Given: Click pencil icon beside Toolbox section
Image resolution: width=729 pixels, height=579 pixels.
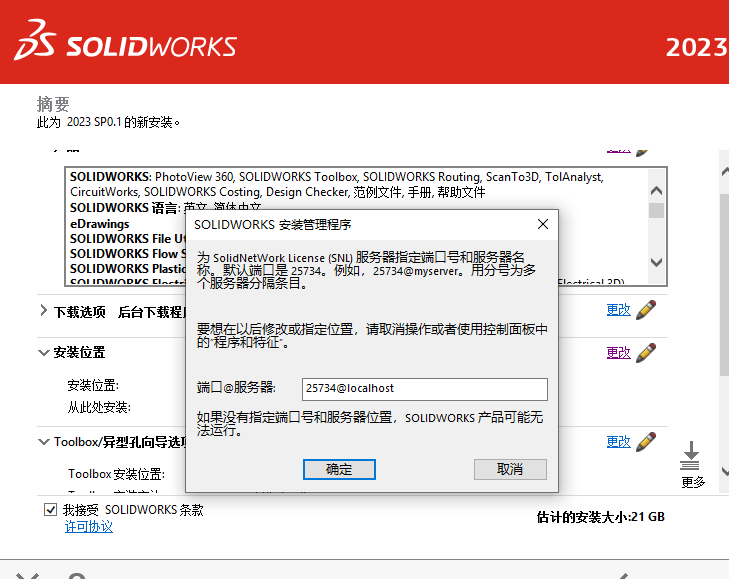Looking at the screenshot, I should pos(646,442).
